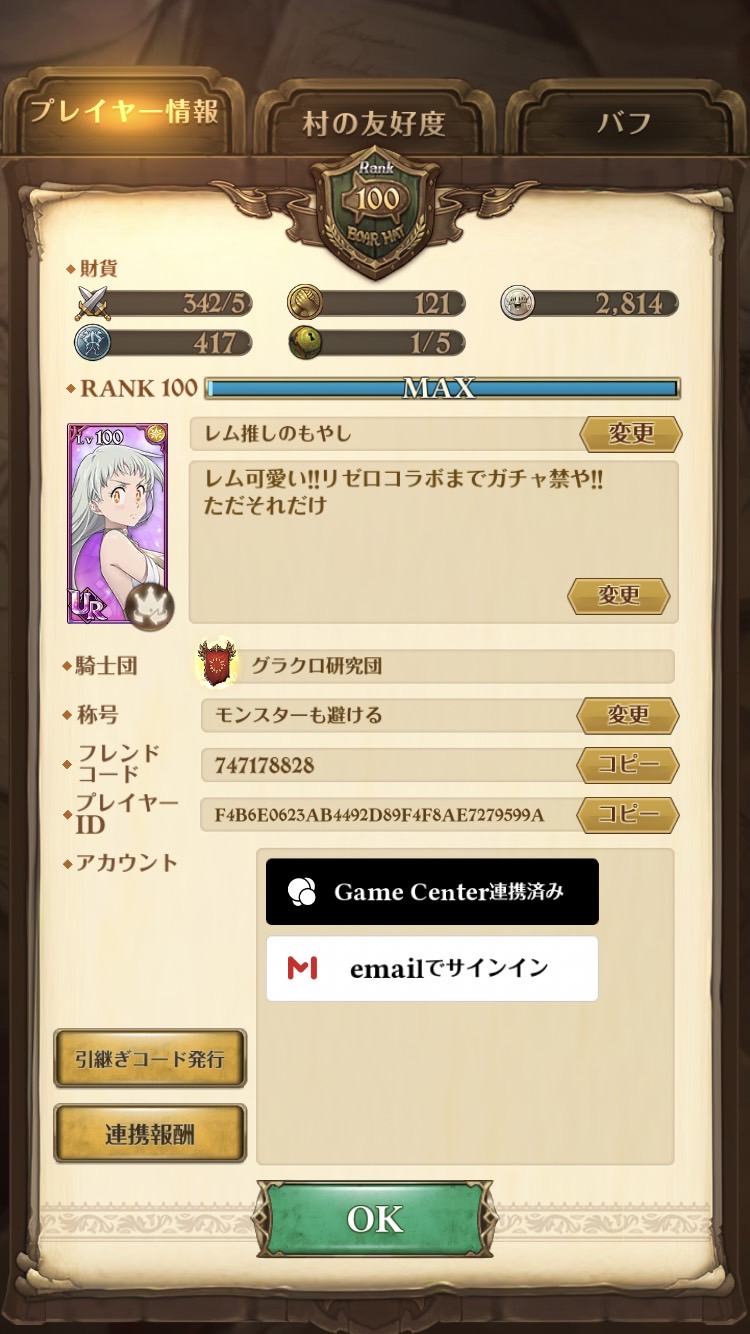Tap the UR character portrait thumbnail
This screenshot has height=1334, width=750.
pyautogui.click(x=117, y=523)
